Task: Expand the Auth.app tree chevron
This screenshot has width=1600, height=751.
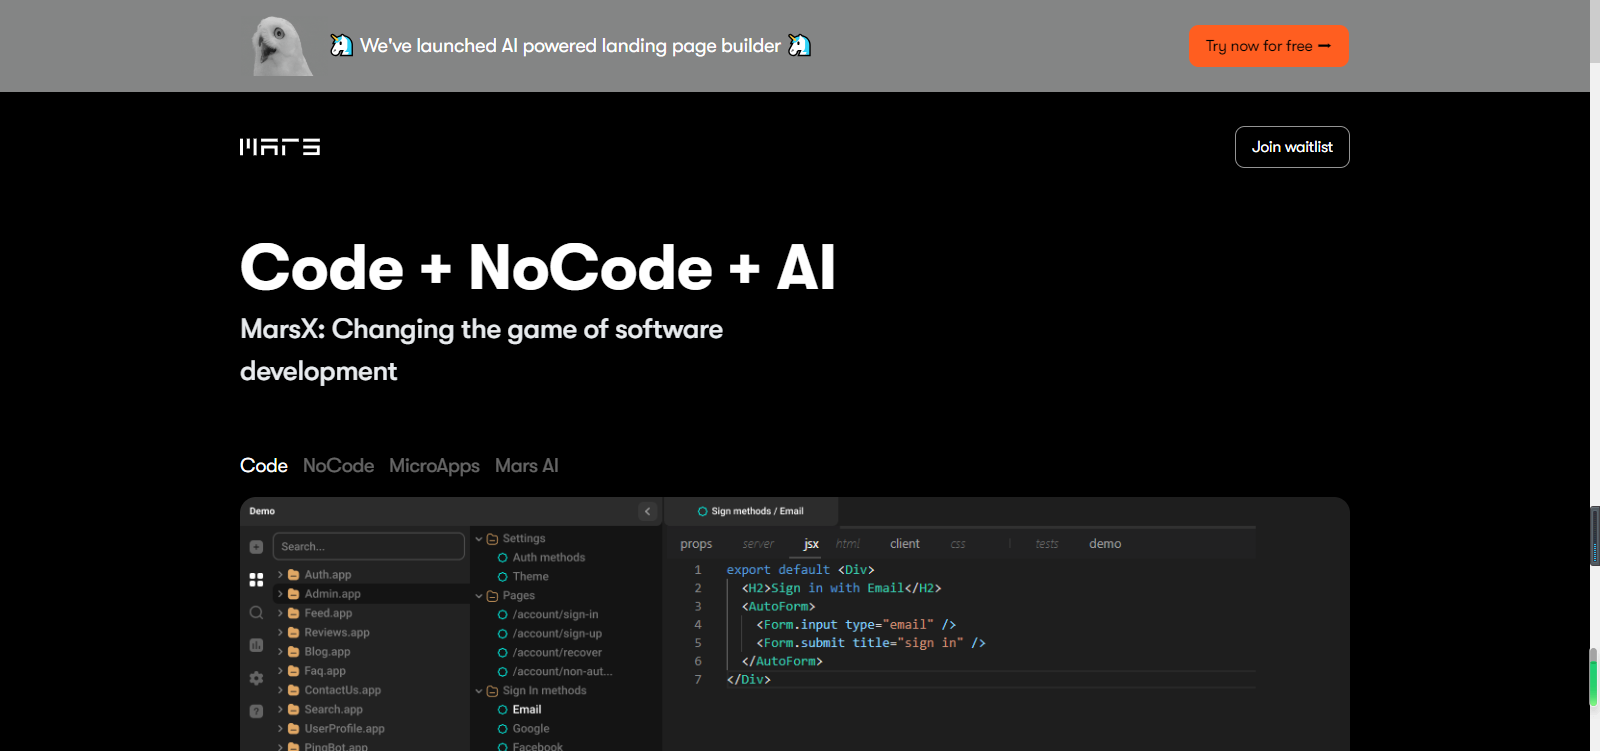Action: [x=280, y=575]
